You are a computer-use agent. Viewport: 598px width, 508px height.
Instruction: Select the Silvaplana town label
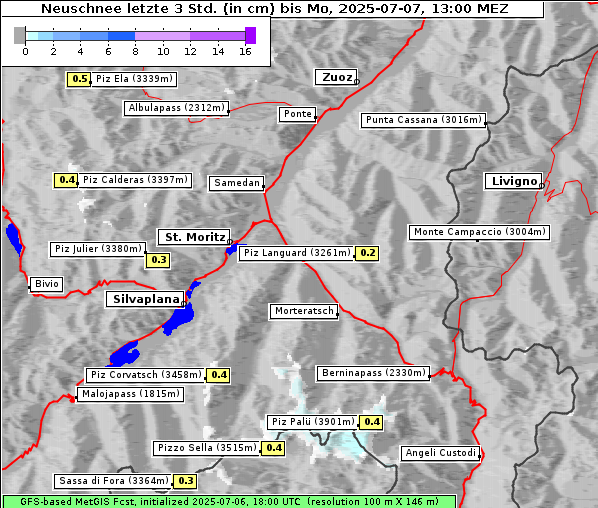tap(146, 299)
